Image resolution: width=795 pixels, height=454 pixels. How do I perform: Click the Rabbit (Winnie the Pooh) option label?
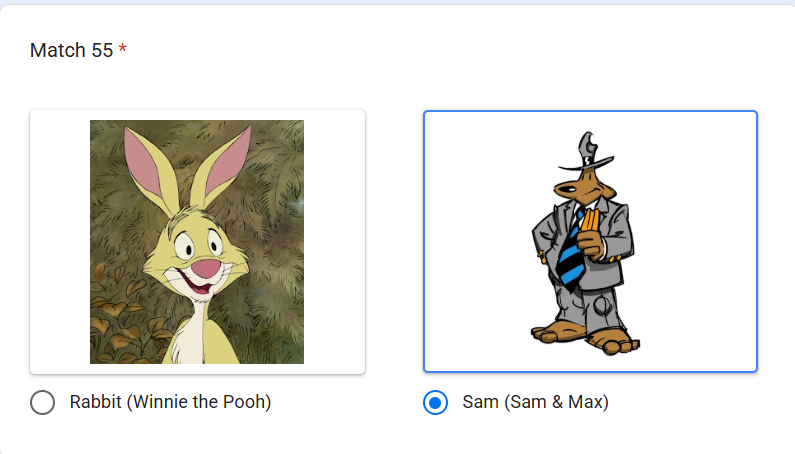coord(170,402)
